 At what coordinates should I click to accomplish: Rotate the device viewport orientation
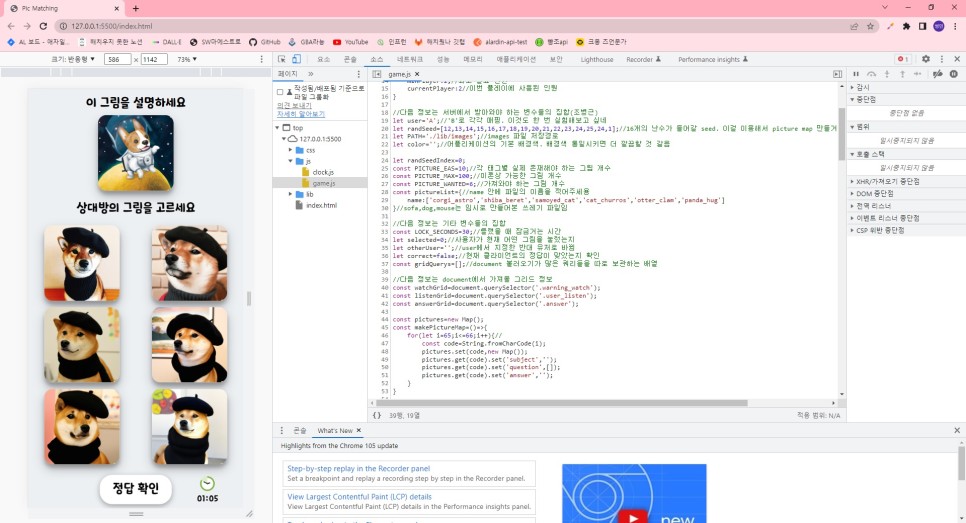[212, 59]
